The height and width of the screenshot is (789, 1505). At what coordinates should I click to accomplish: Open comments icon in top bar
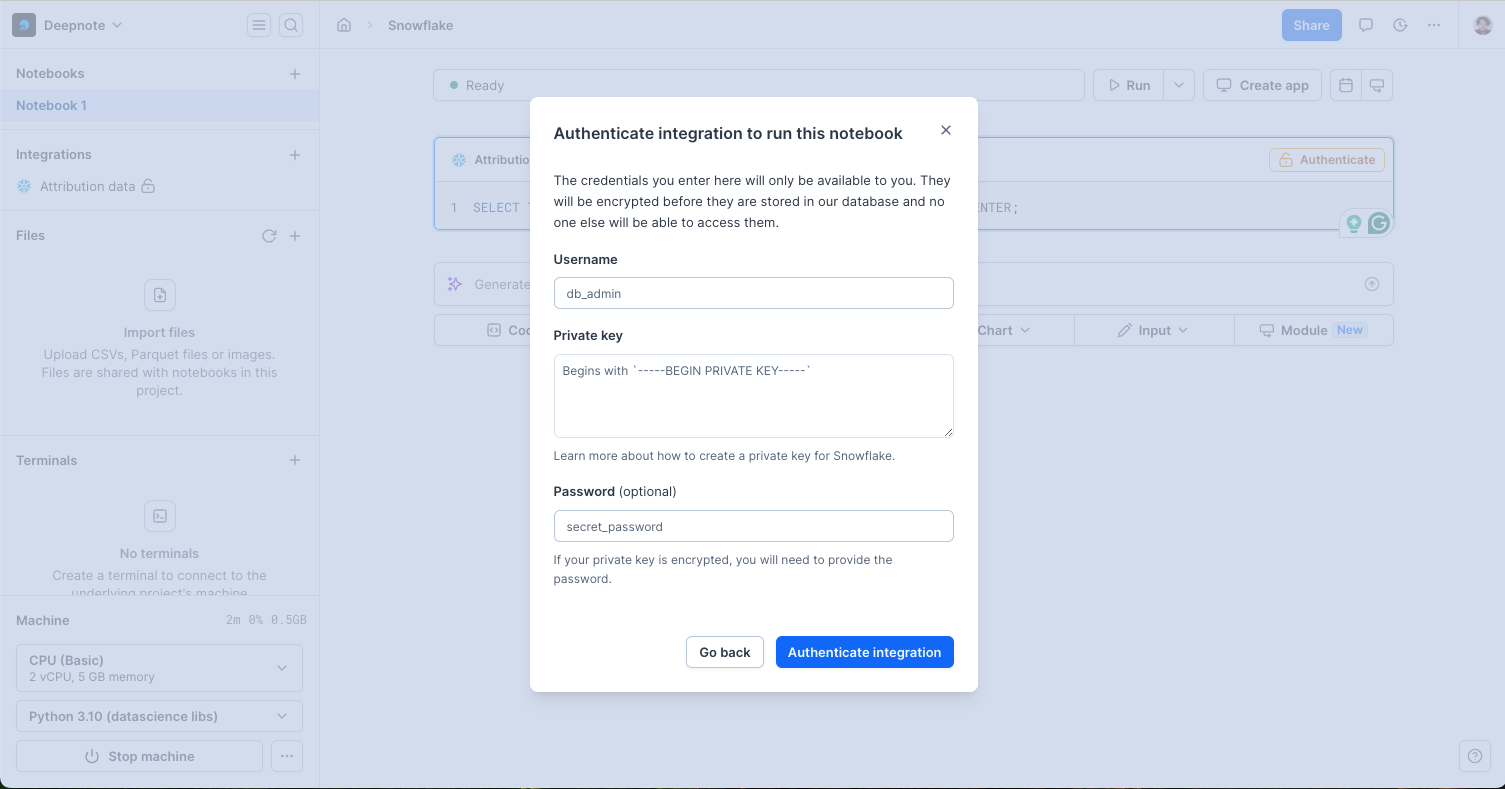[1365, 25]
